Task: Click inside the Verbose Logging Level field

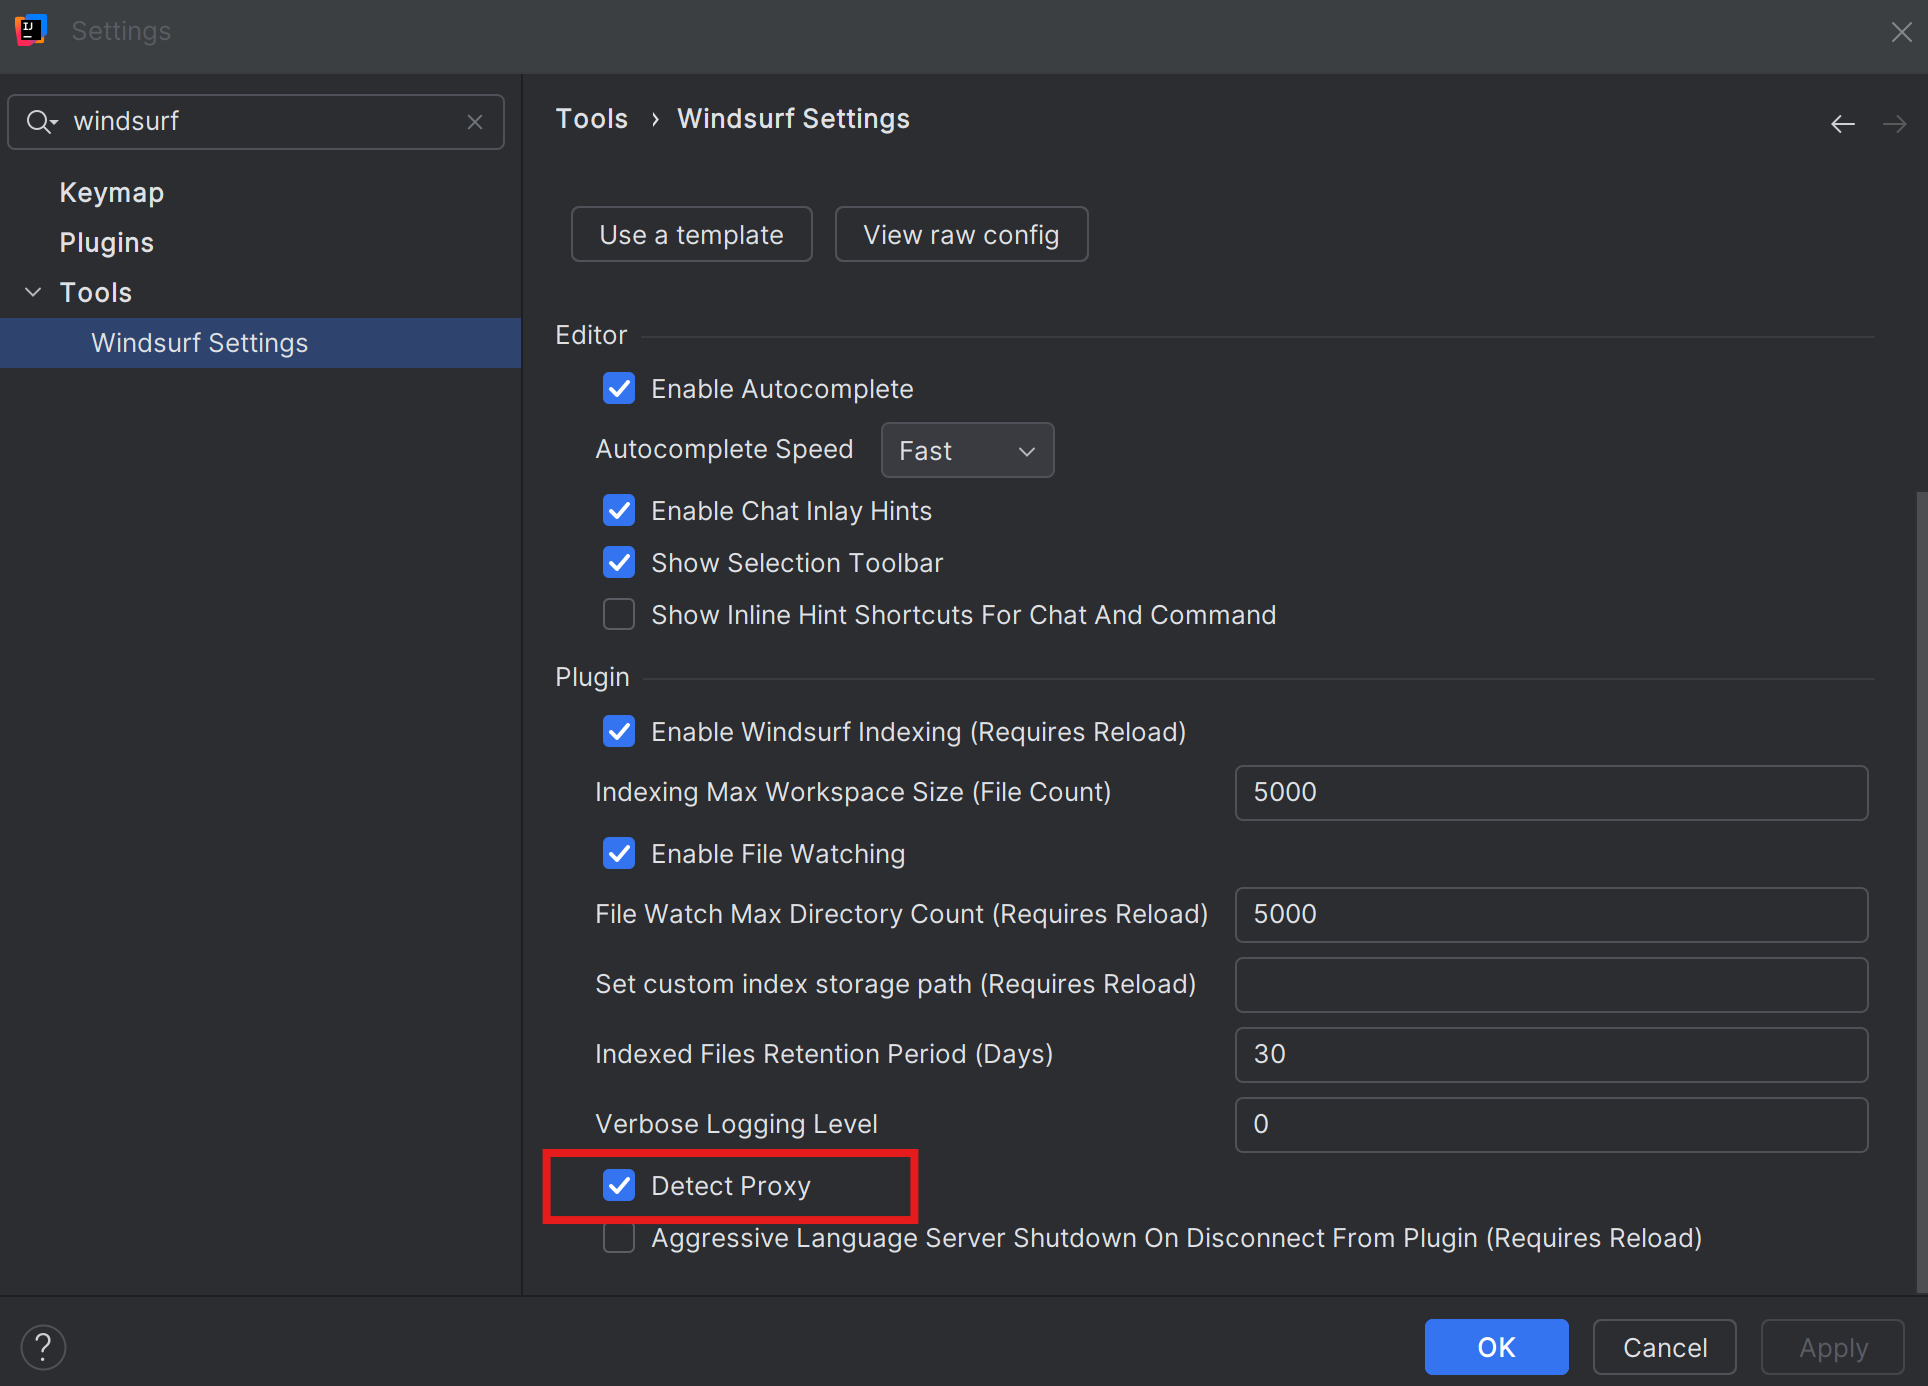Action: point(1550,1124)
